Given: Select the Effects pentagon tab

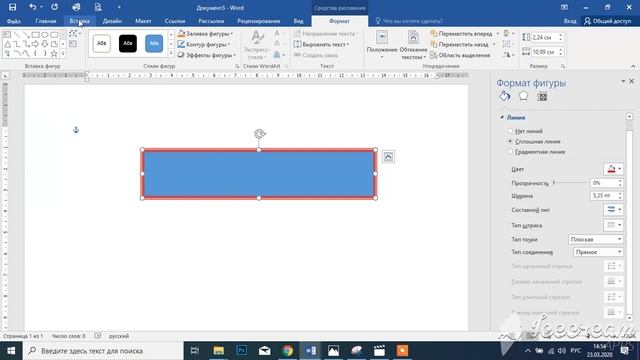Looking at the screenshot, I should (x=523, y=96).
